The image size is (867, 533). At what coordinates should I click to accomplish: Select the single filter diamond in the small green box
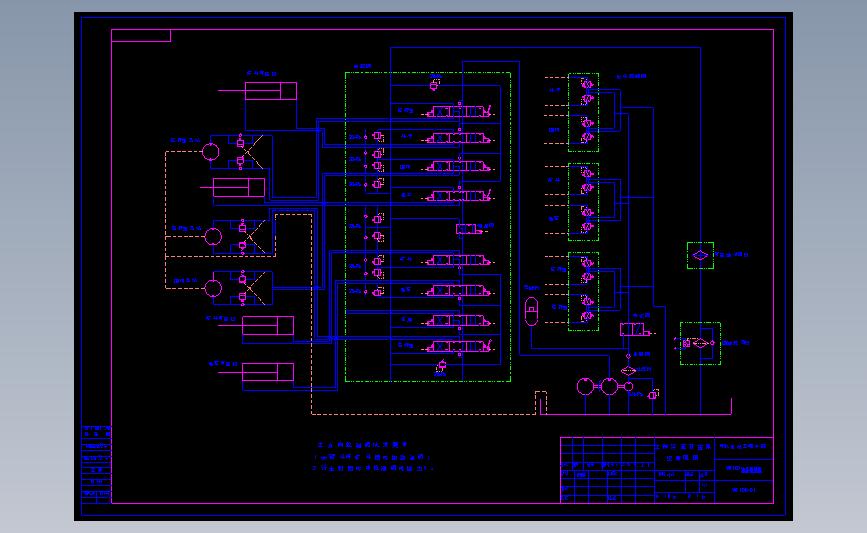pyautogui.click(x=700, y=255)
